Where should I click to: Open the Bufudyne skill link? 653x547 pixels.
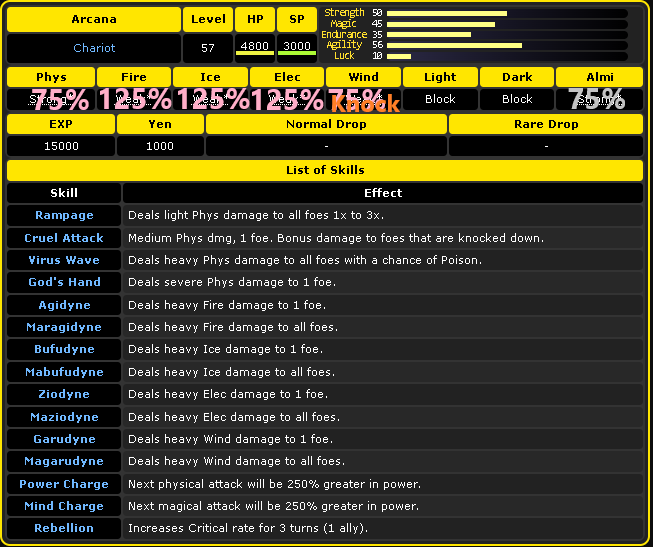click(x=64, y=349)
